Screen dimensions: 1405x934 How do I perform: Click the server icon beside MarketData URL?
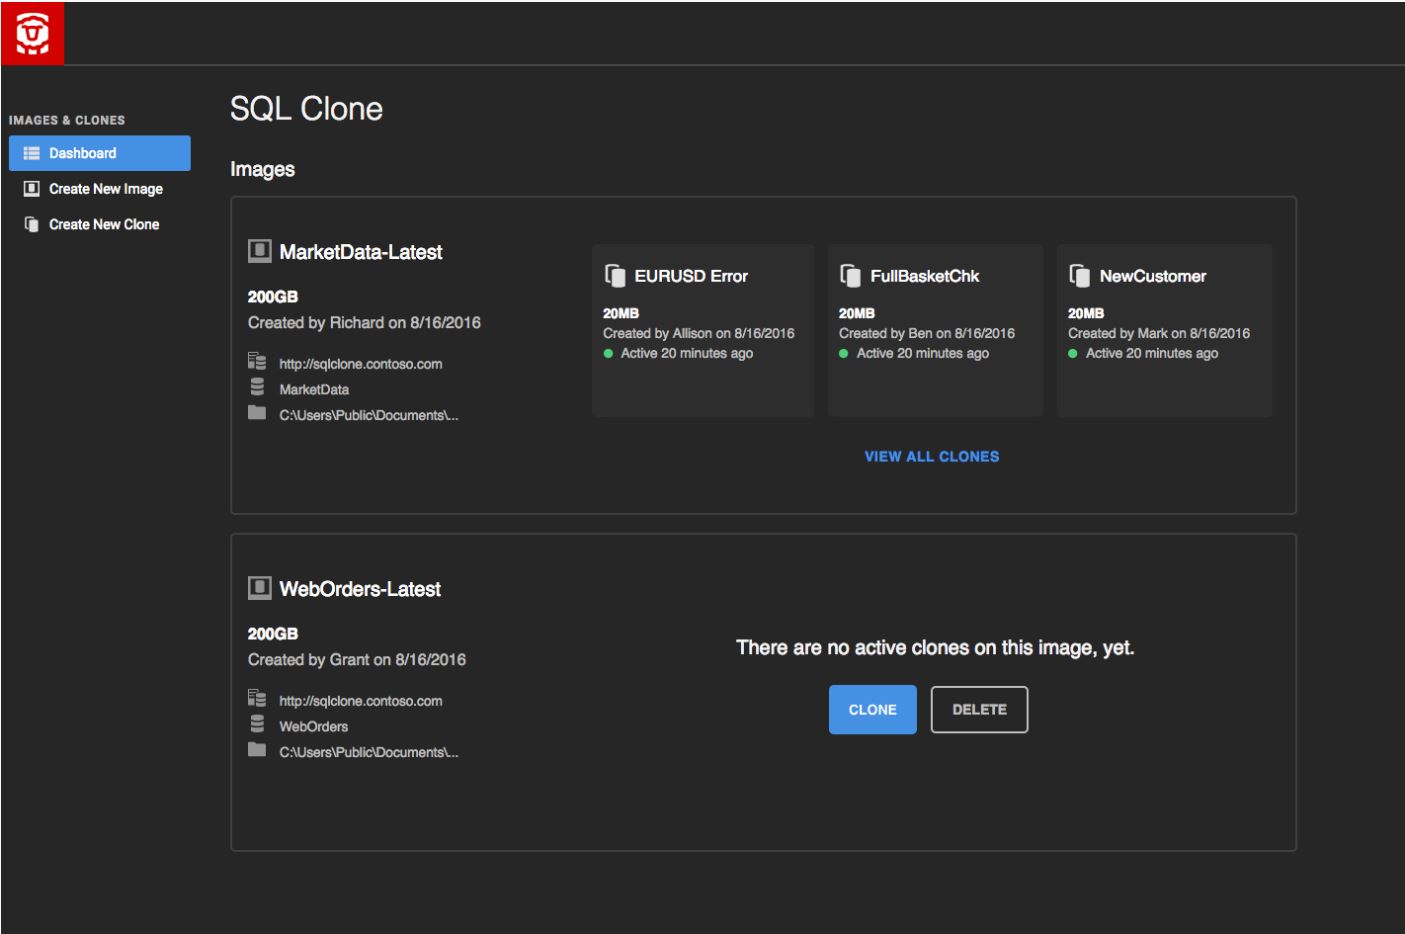pos(257,361)
